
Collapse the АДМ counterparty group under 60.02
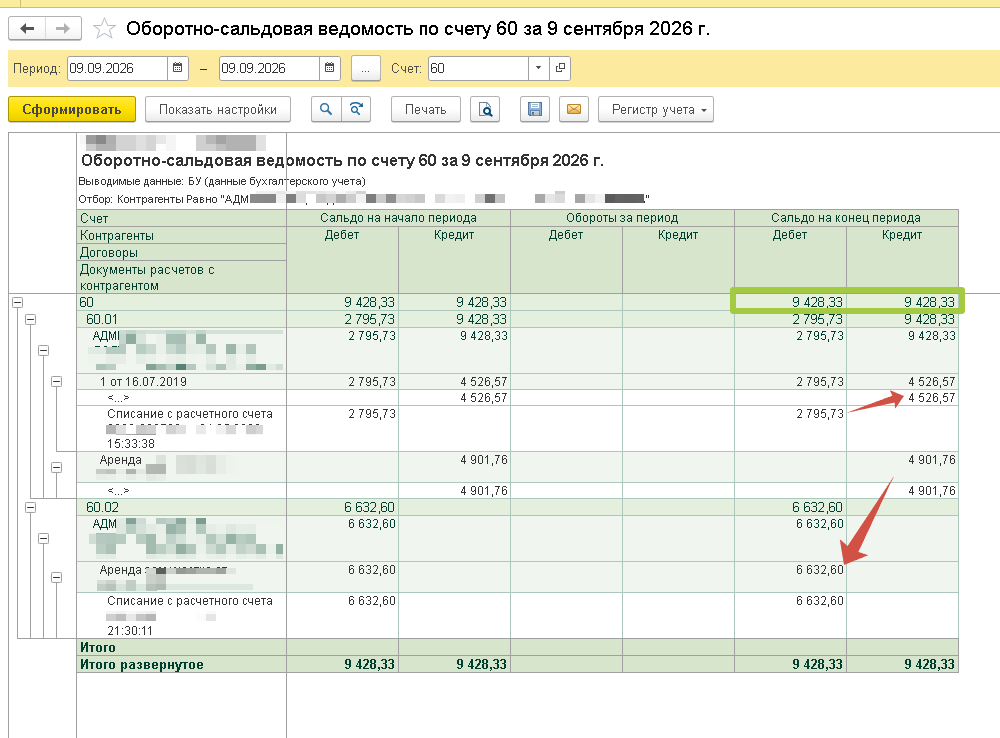tap(43, 538)
